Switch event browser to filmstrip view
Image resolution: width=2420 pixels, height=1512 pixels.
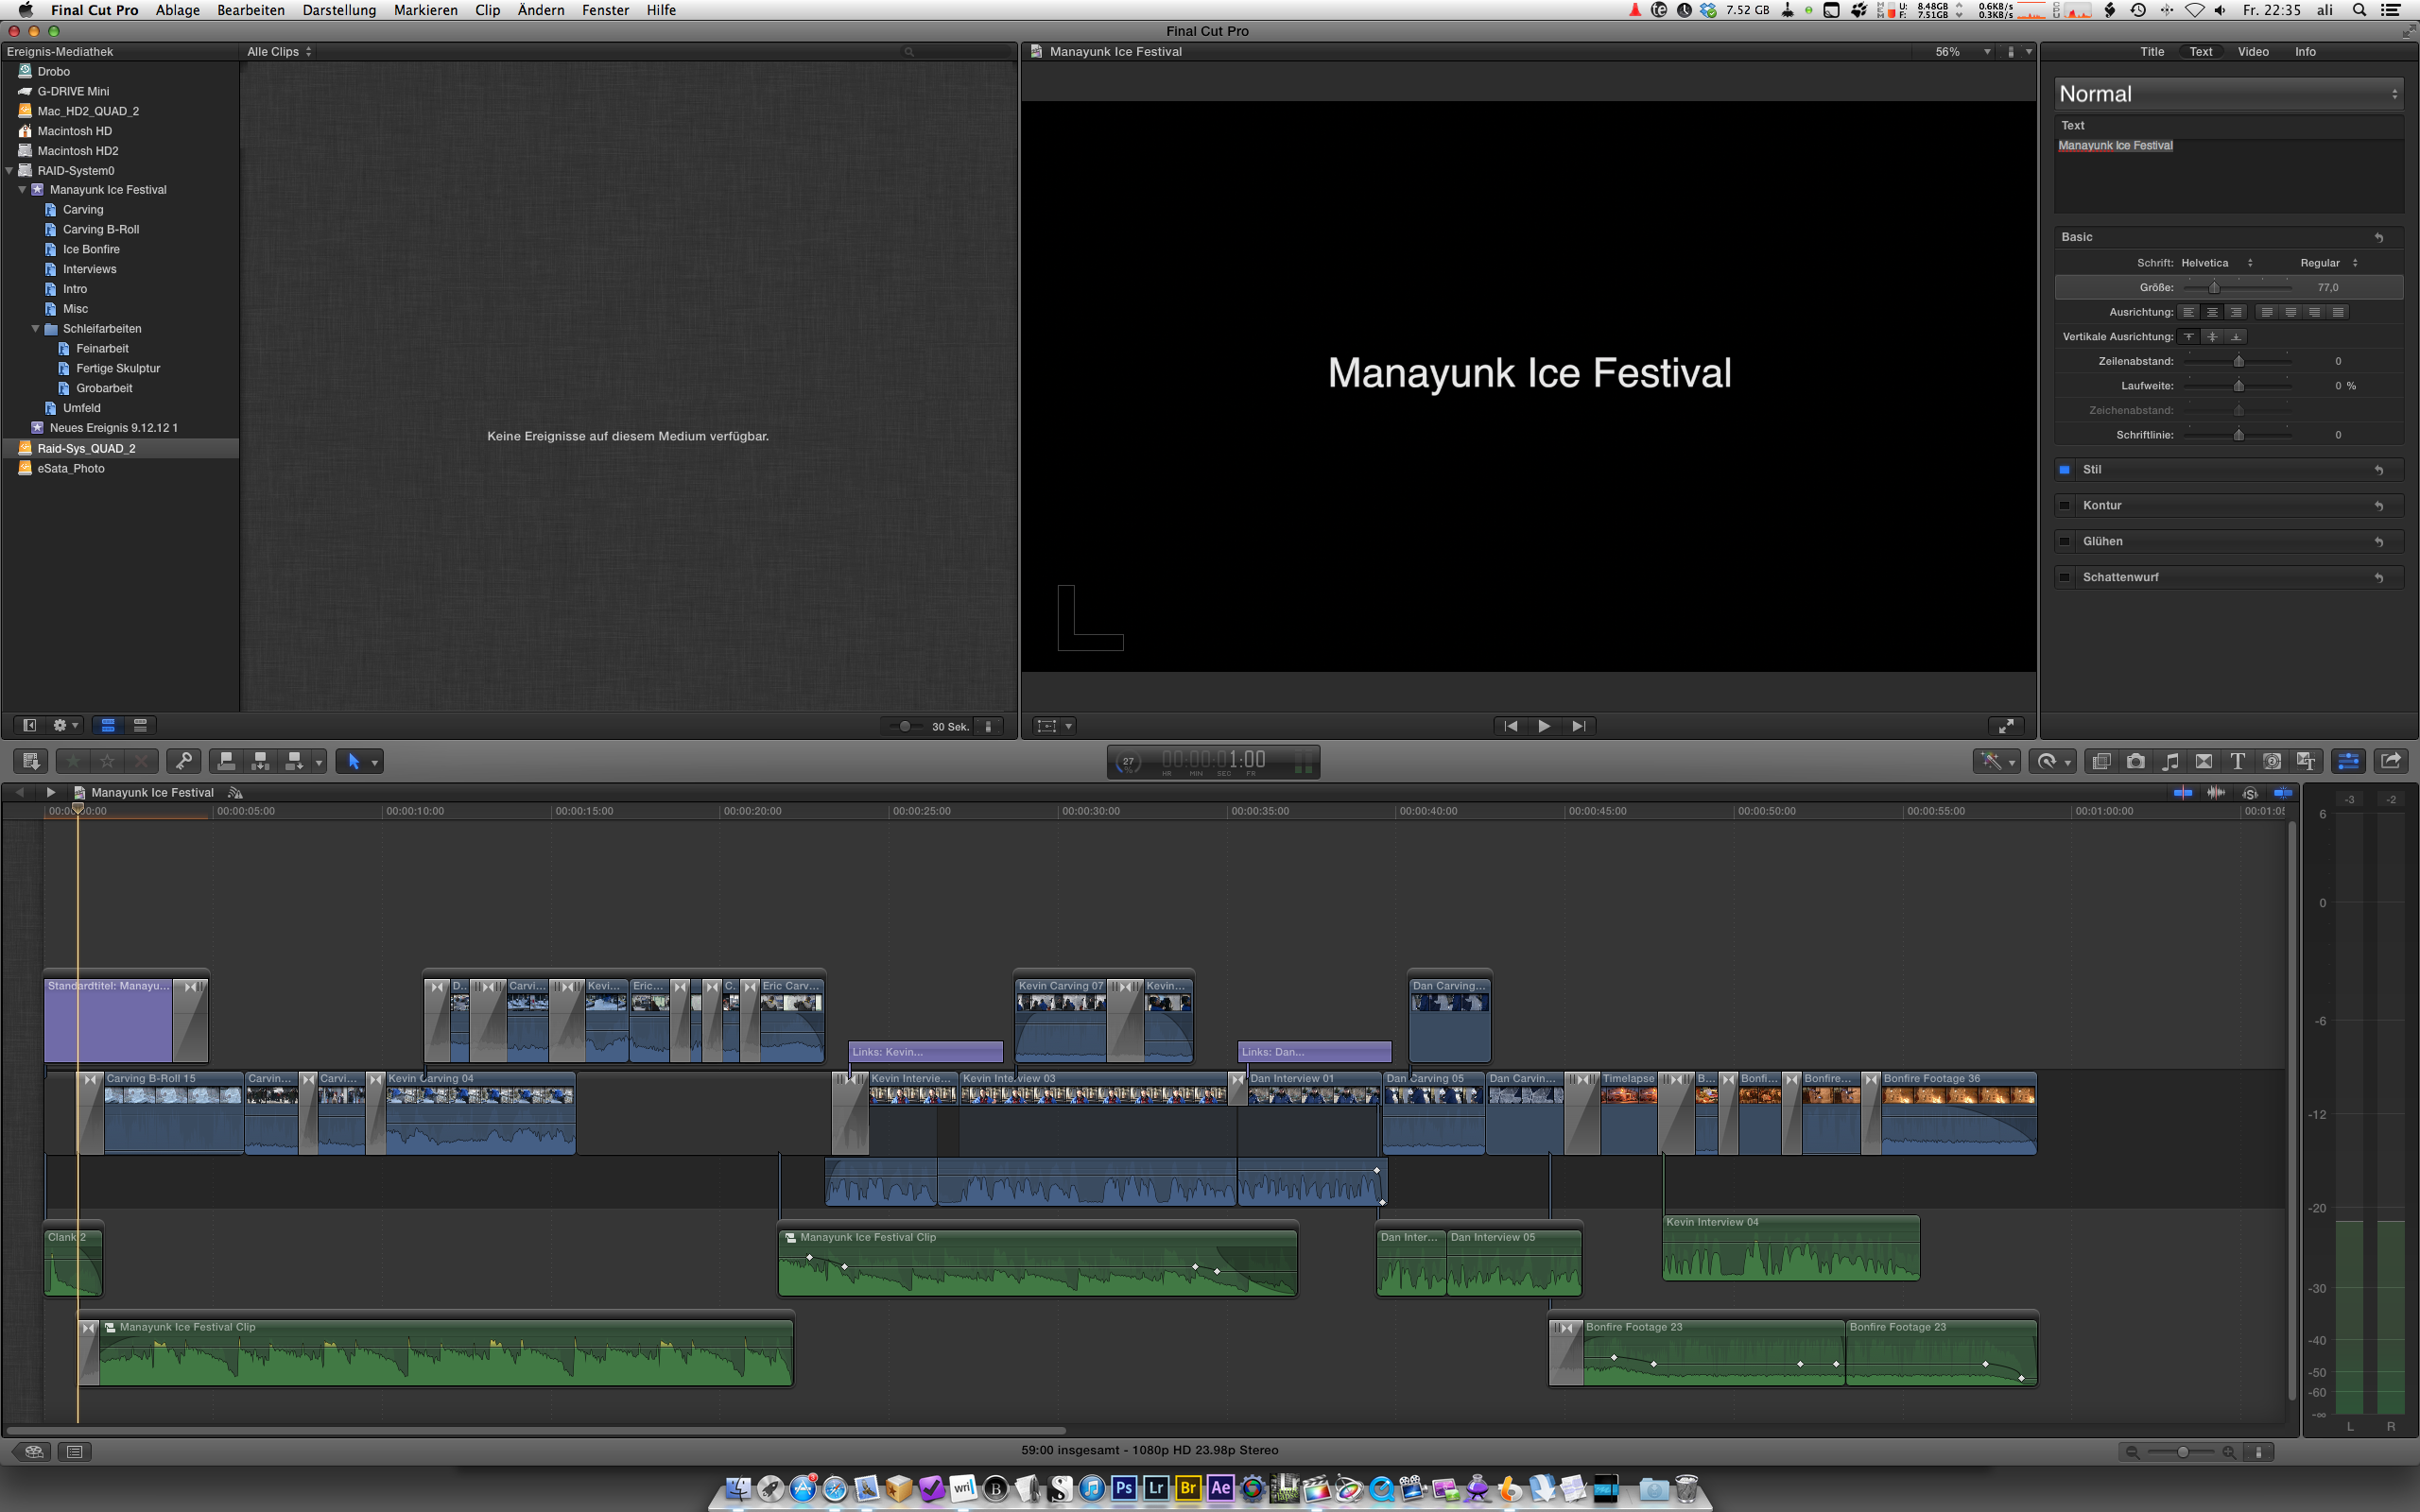point(108,725)
